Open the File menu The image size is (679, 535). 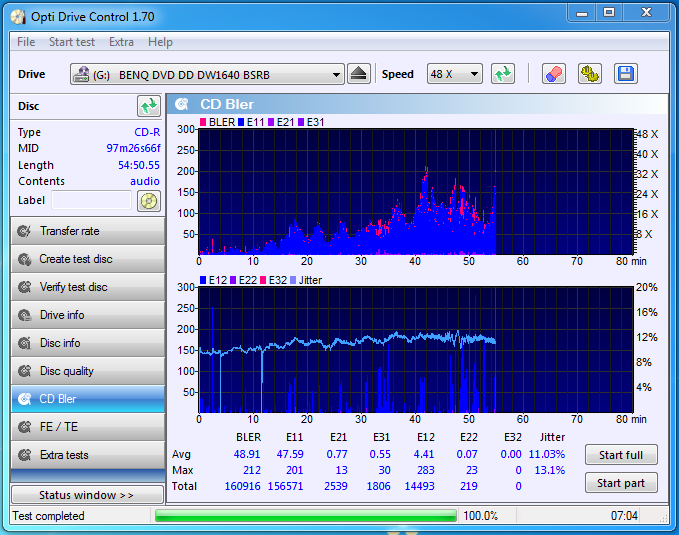26,42
